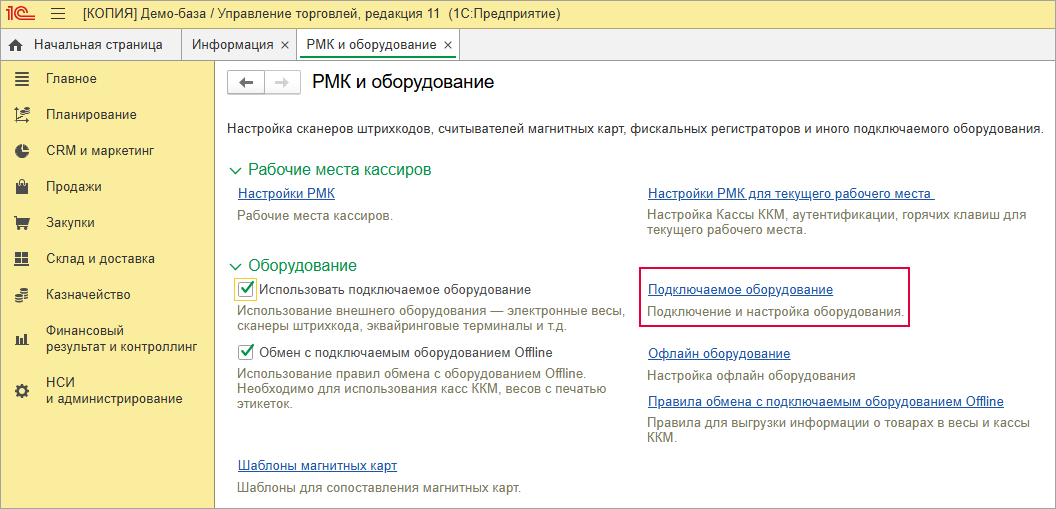
Task: Switch to the Информация tab
Action: (232, 45)
